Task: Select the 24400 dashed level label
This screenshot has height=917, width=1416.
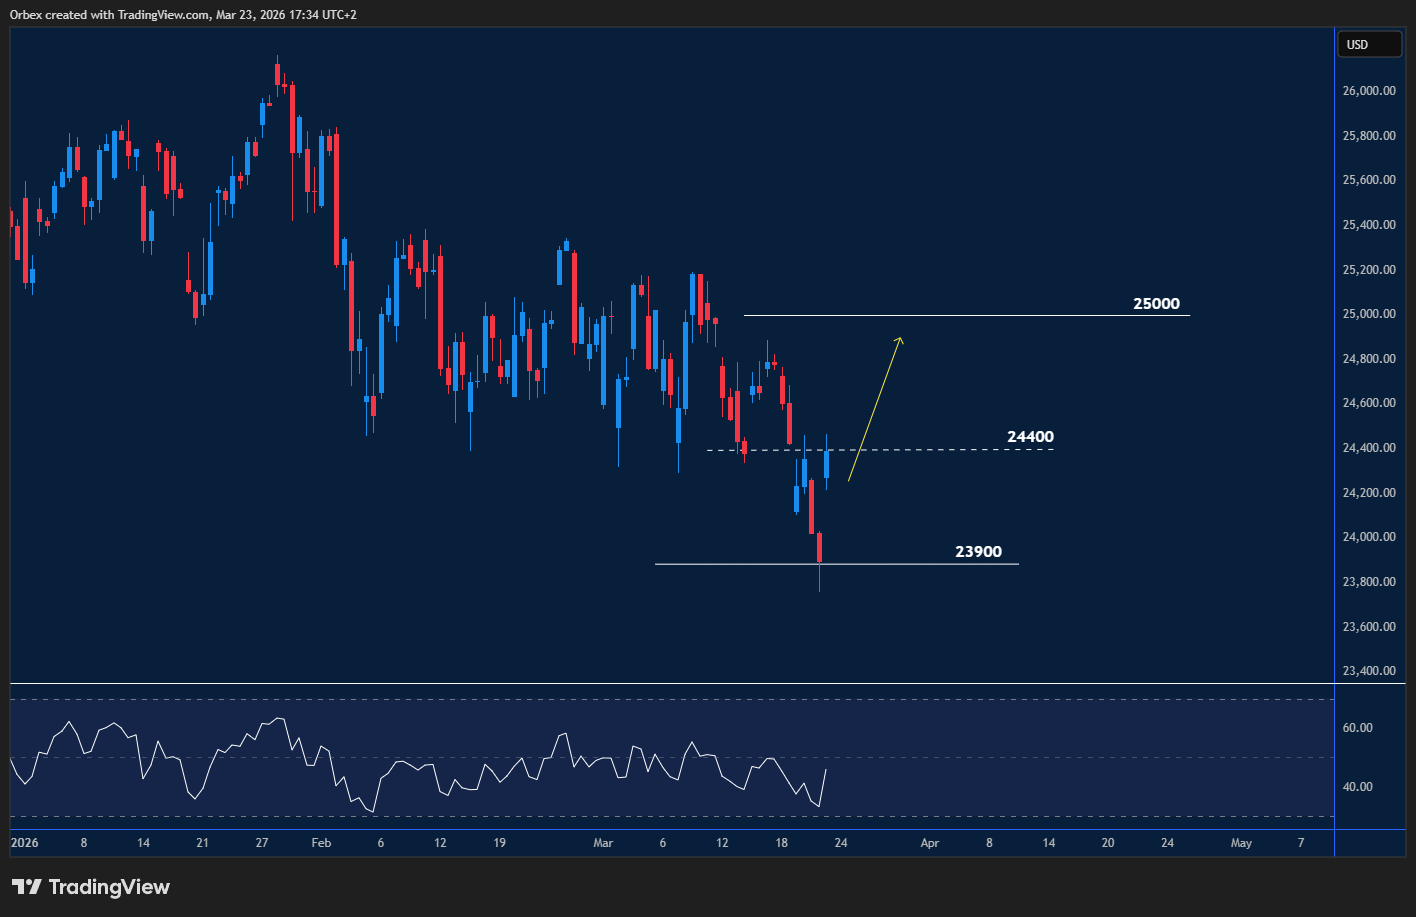Action: coord(1030,437)
